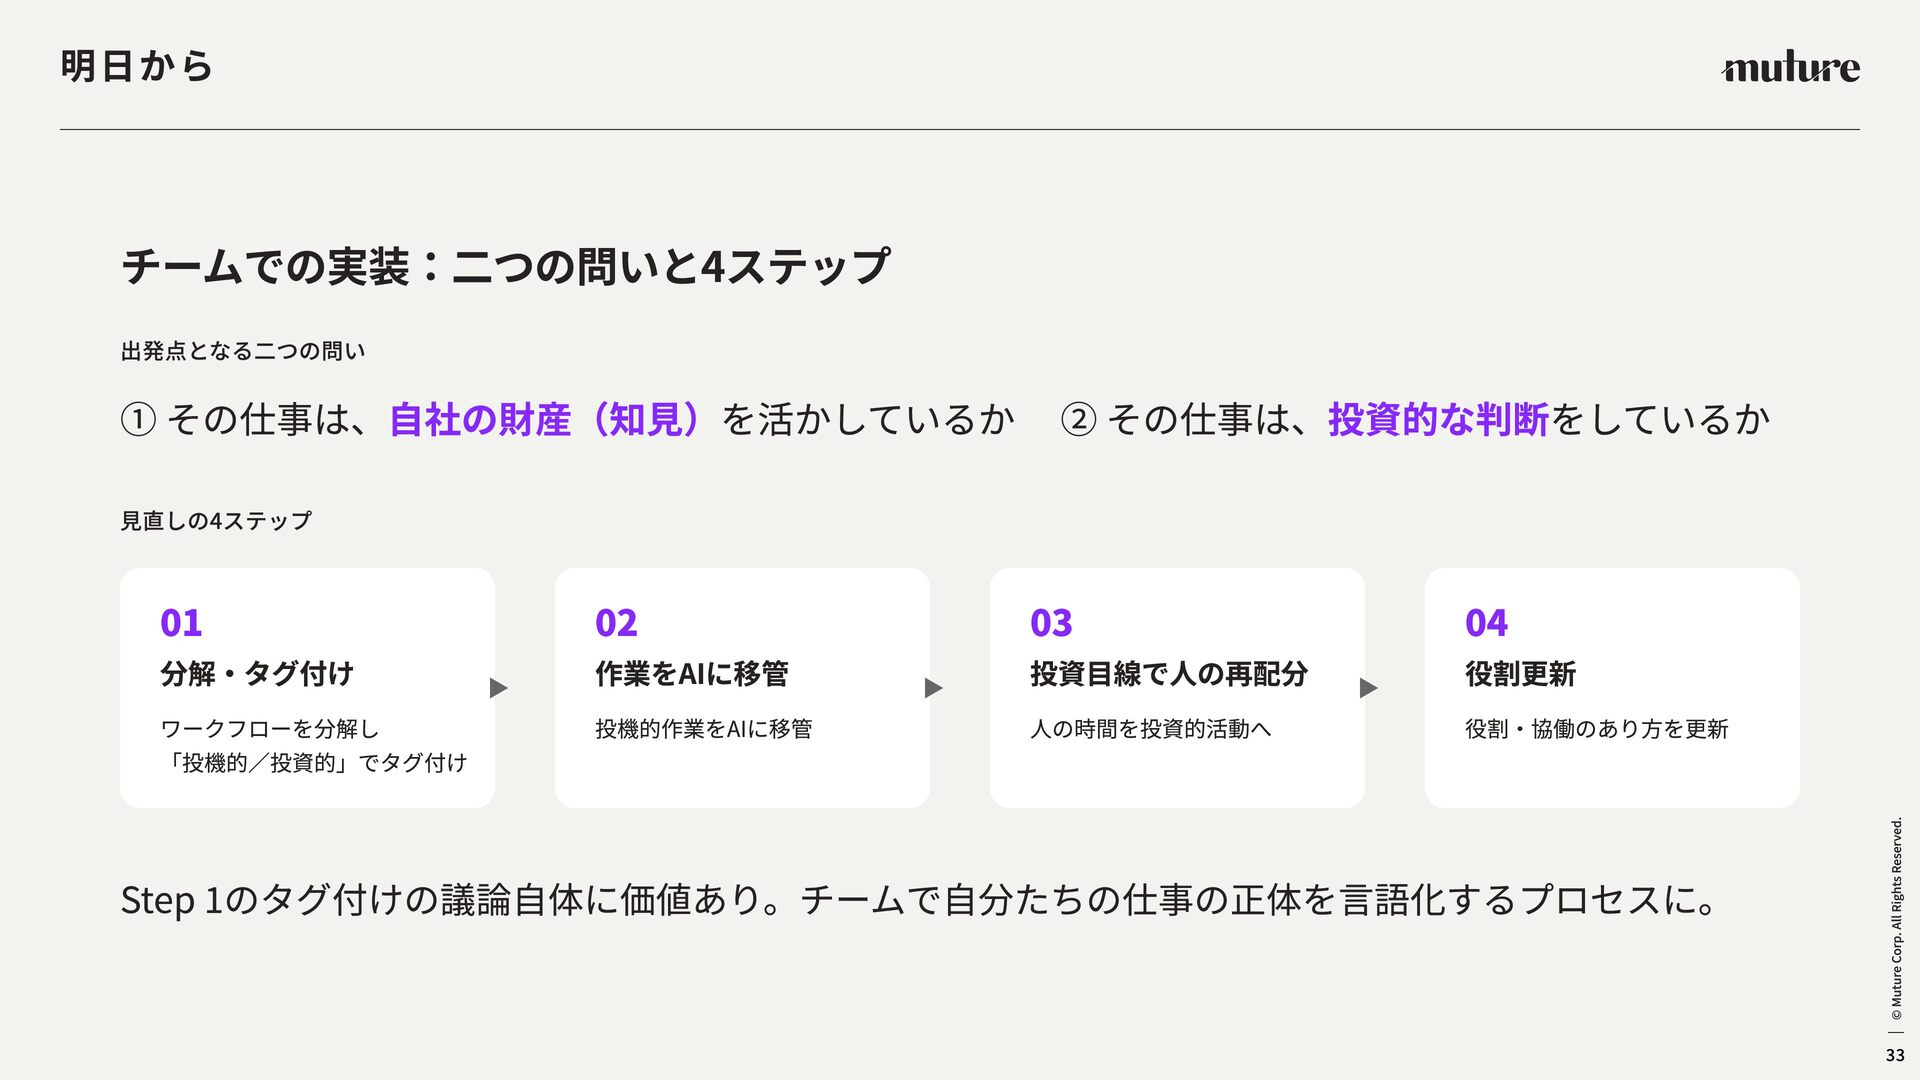Click the purple 投資的な判断 text

(x=1438, y=419)
